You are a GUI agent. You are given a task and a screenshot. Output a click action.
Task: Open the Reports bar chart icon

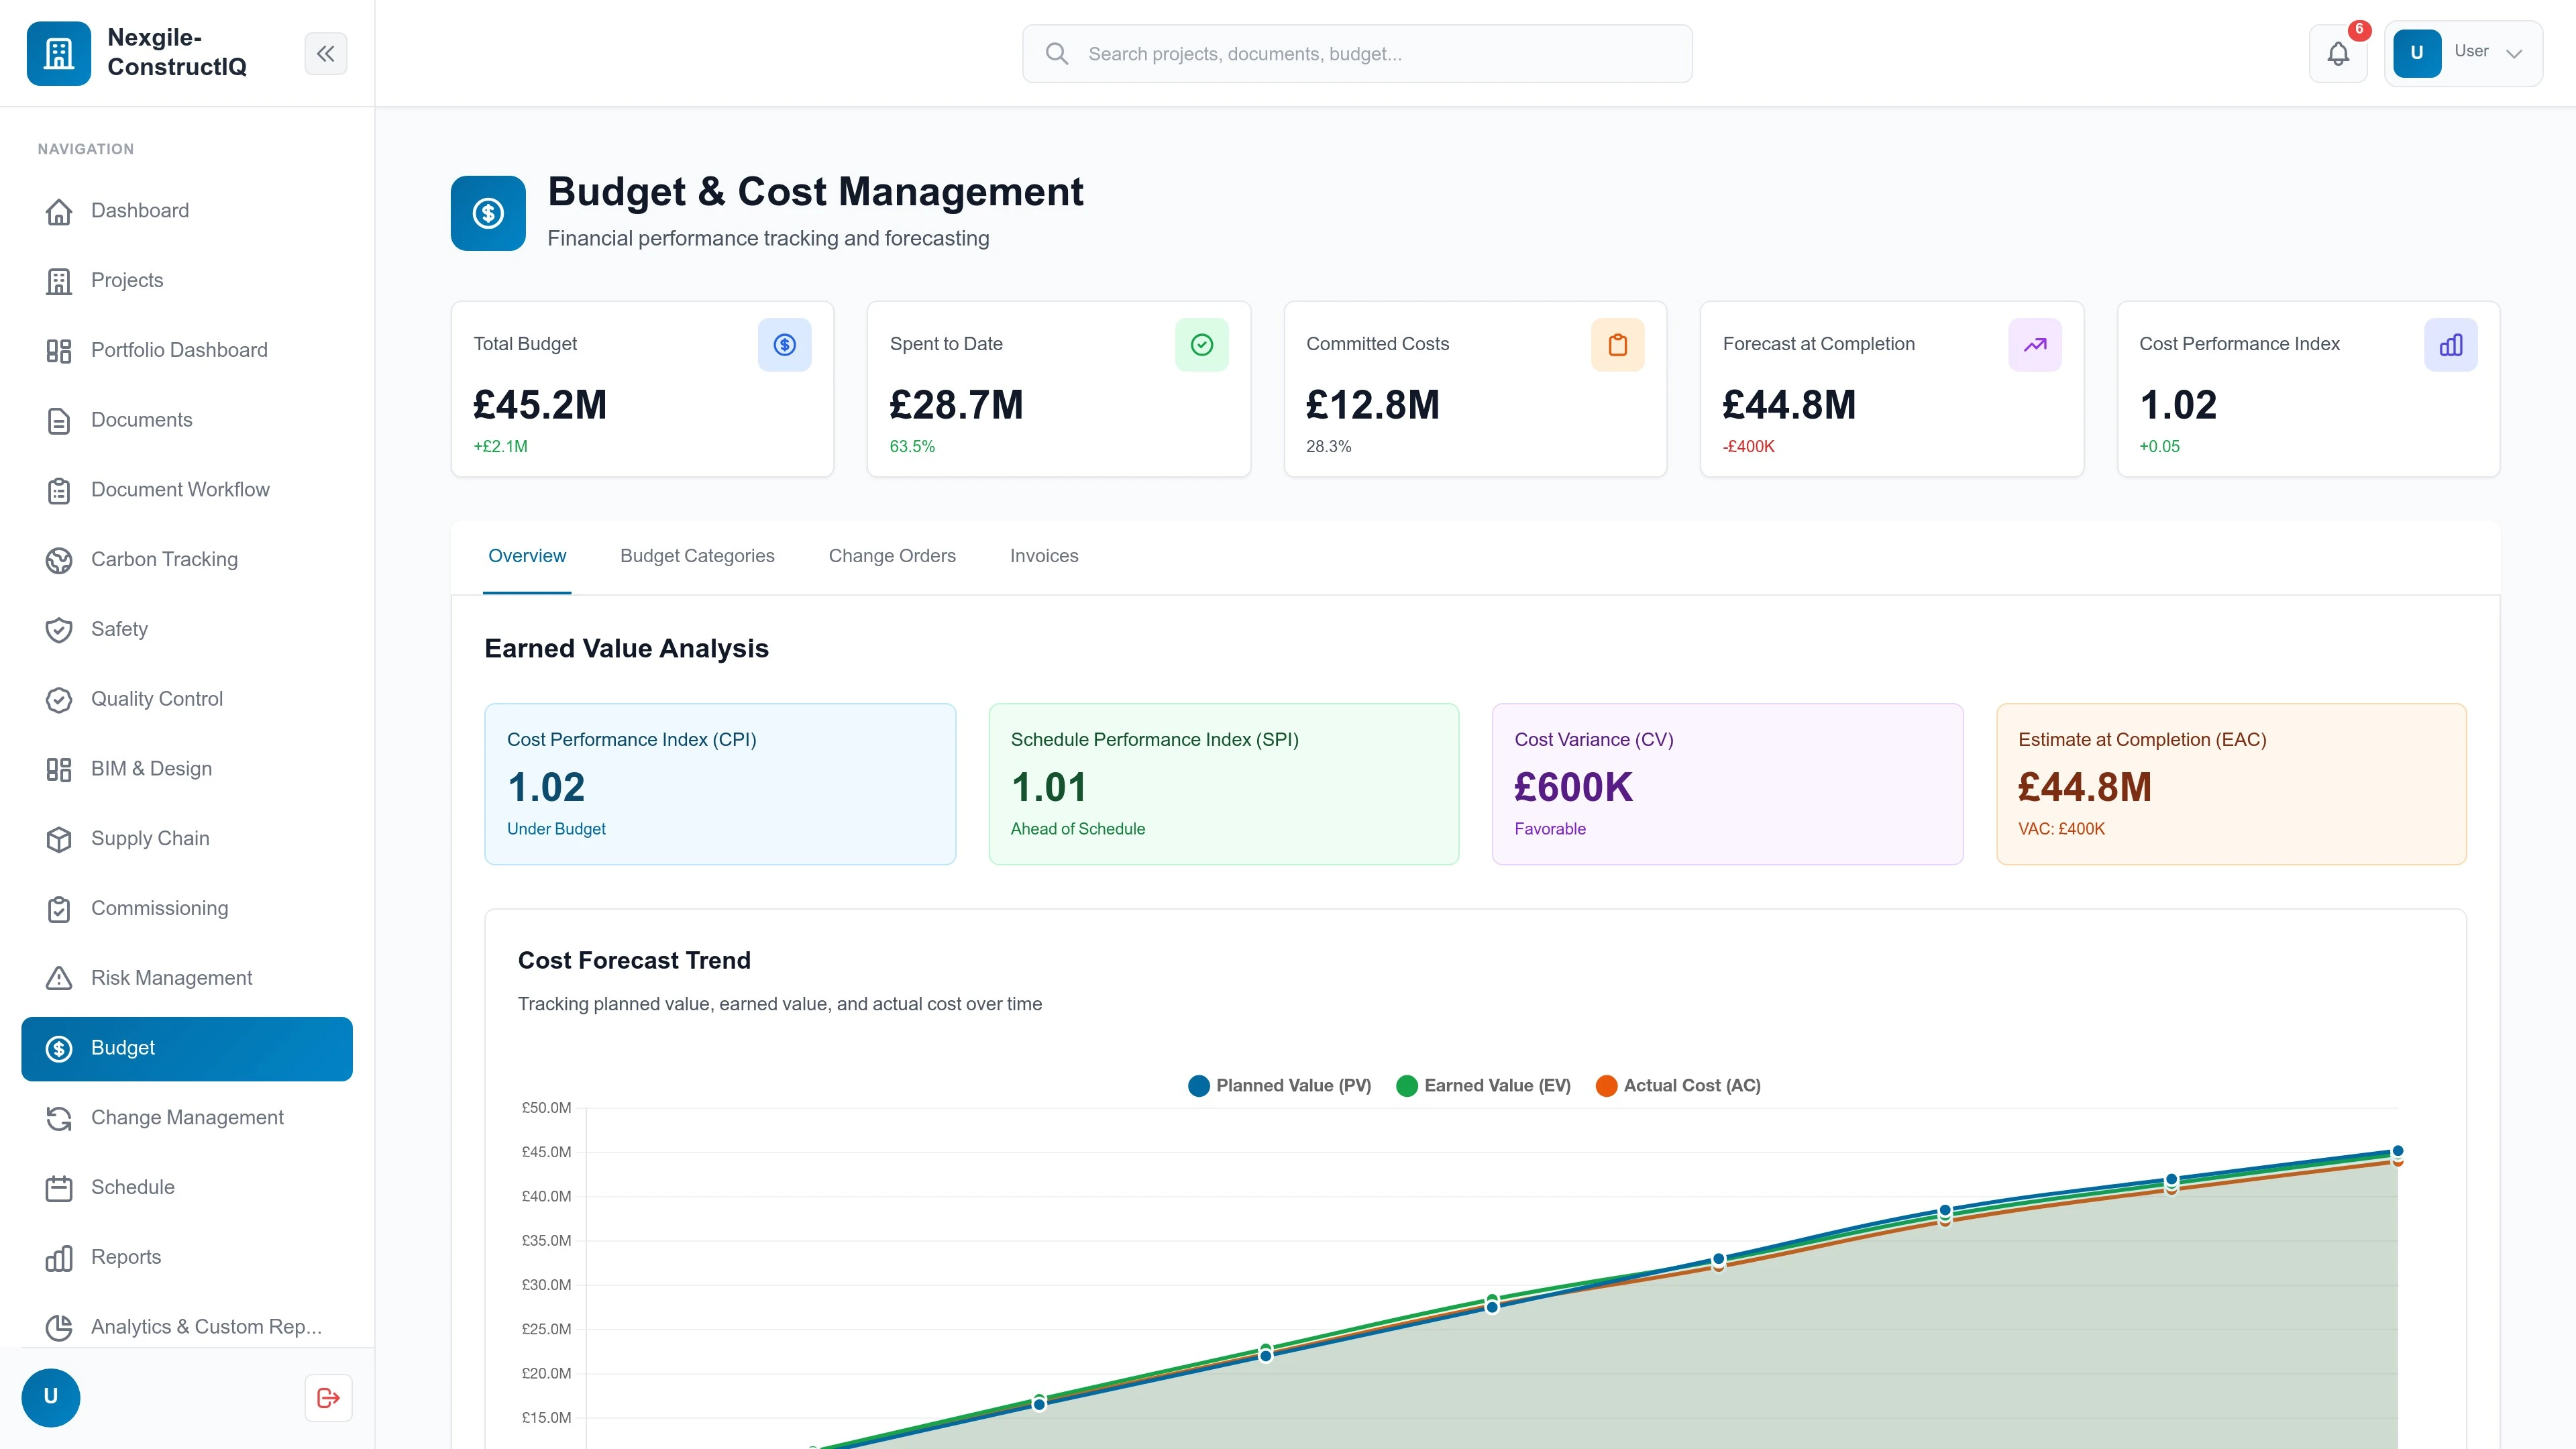(x=59, y=1257)
